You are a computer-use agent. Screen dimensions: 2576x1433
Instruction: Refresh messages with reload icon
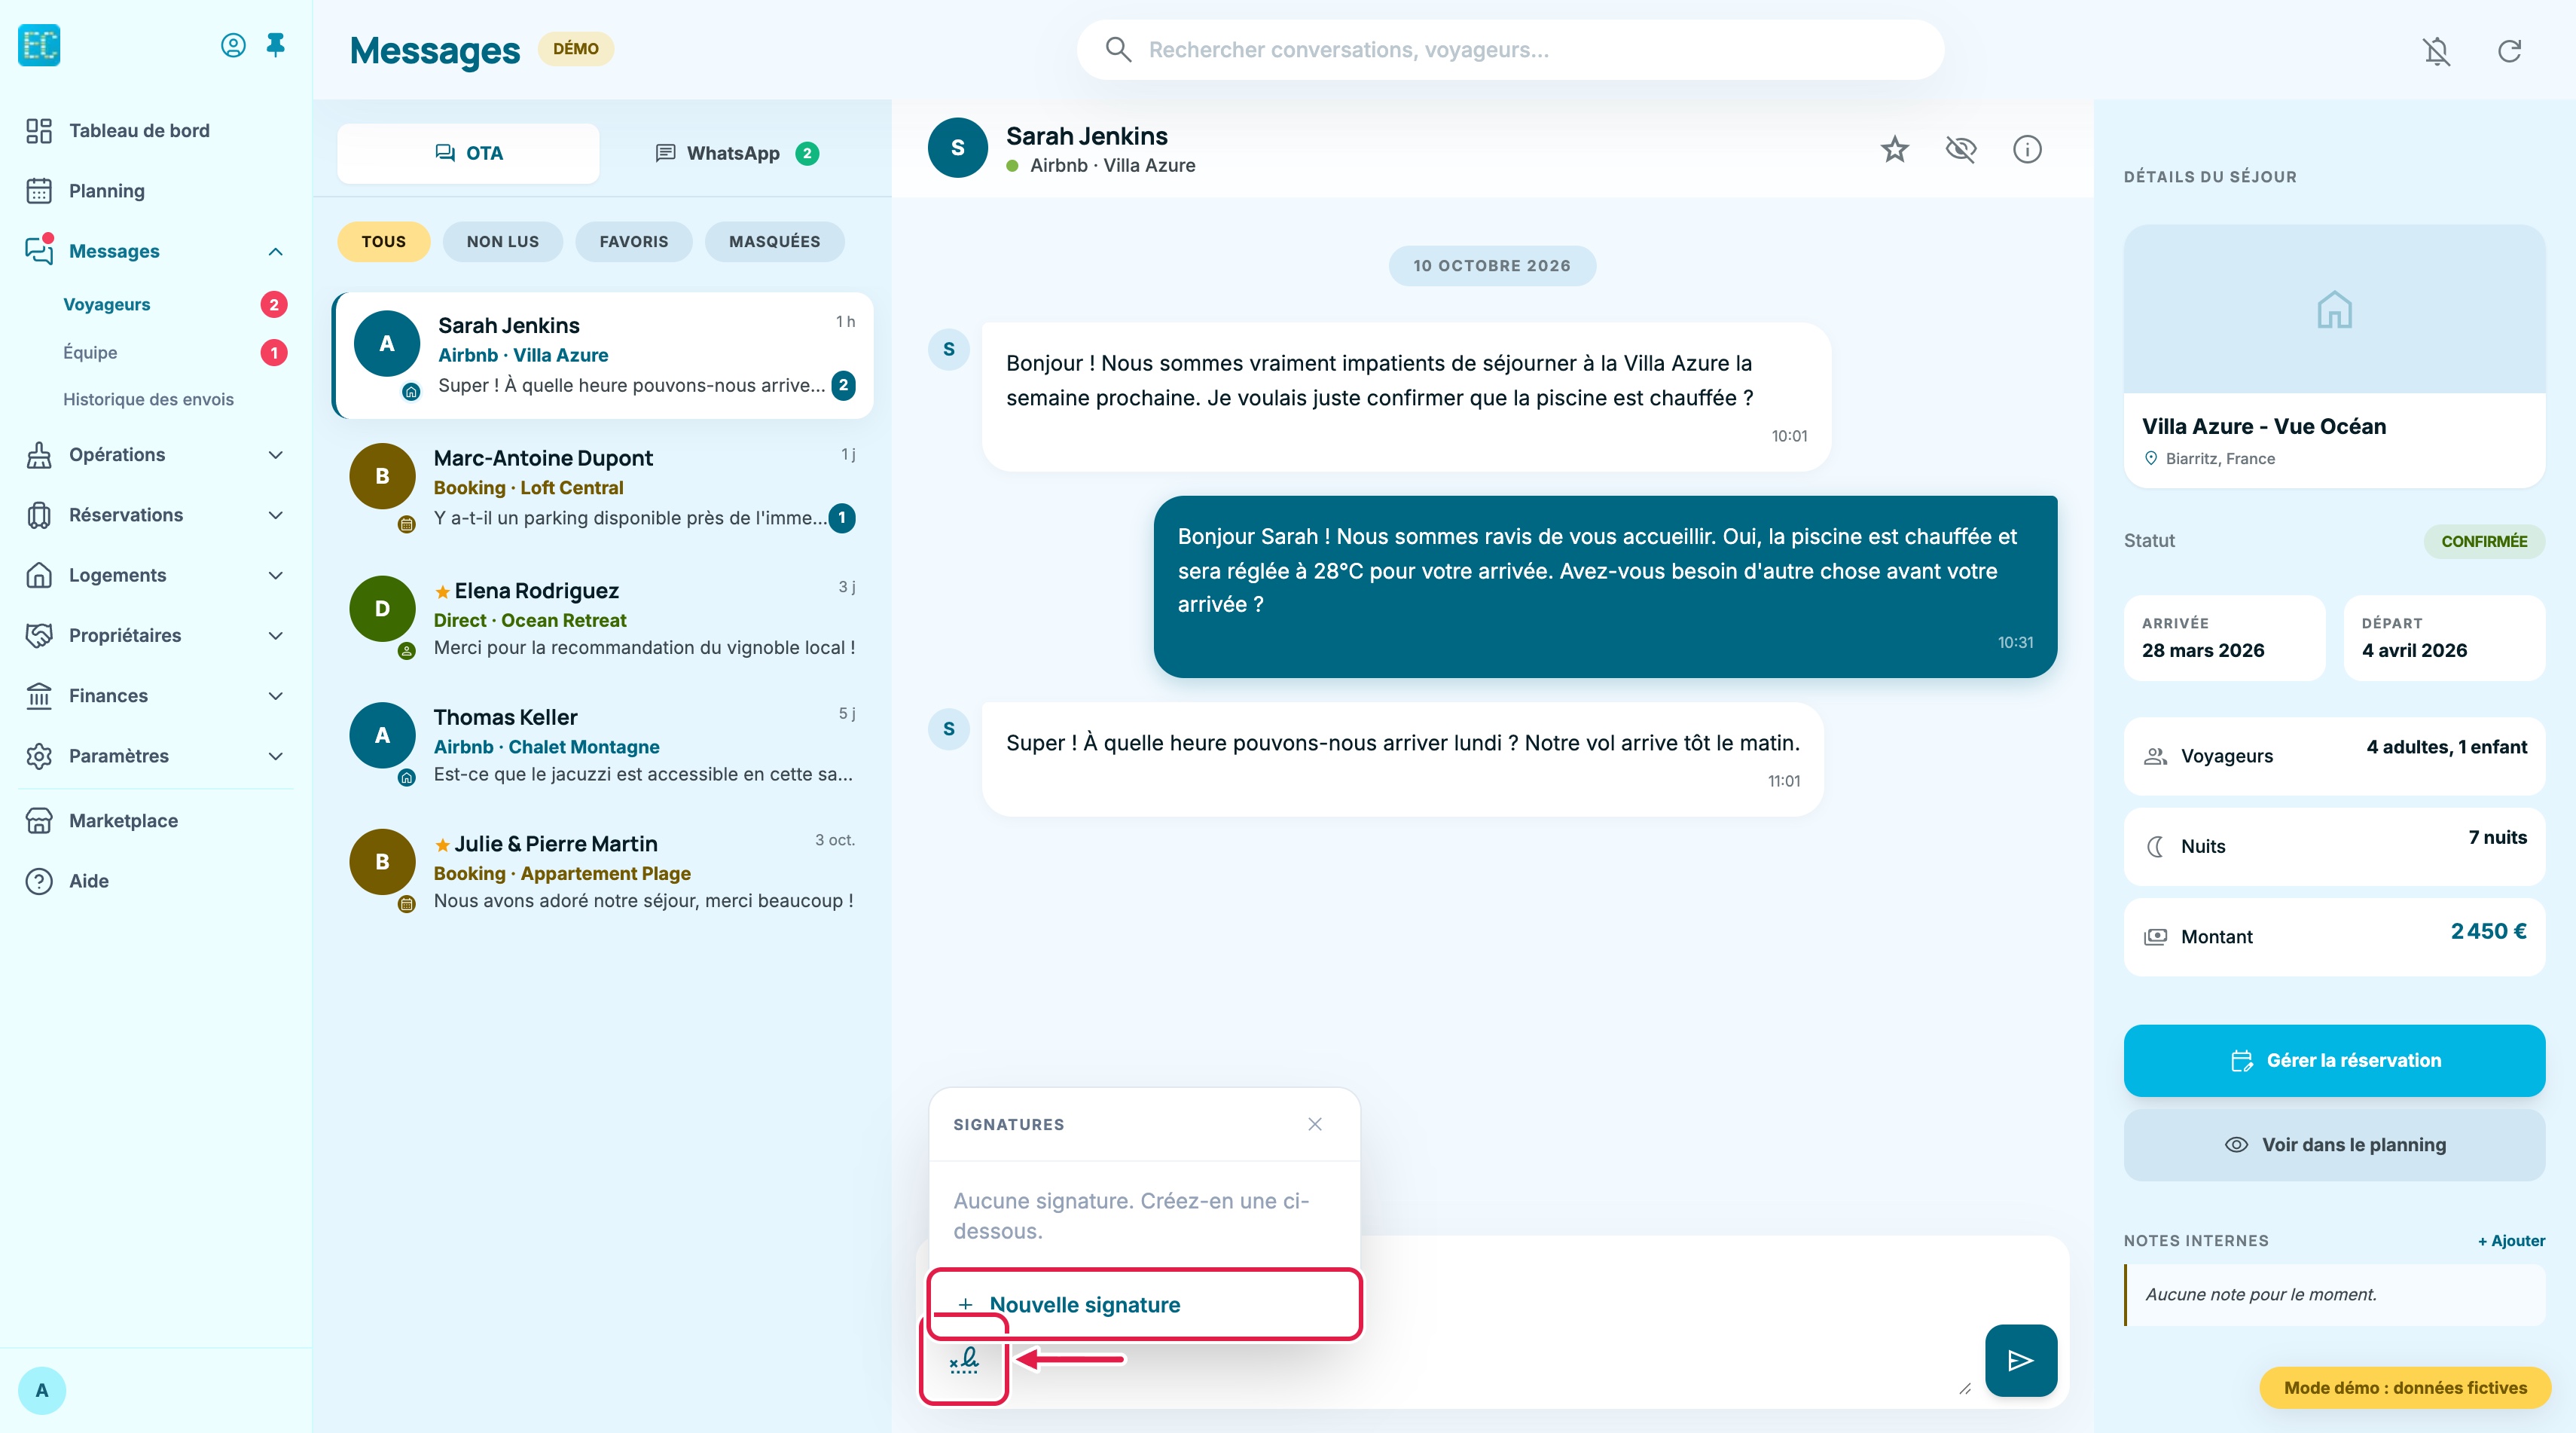pyautogui.click(x=2509, y=51)
